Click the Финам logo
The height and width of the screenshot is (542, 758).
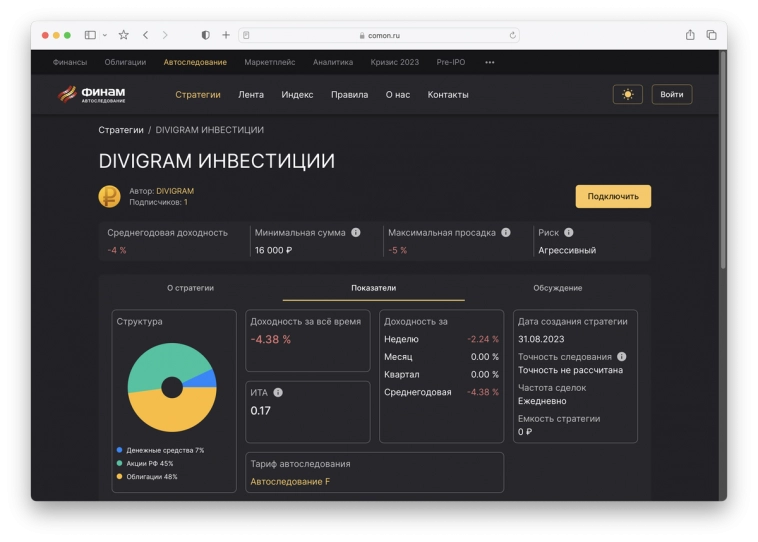(91, 94)
